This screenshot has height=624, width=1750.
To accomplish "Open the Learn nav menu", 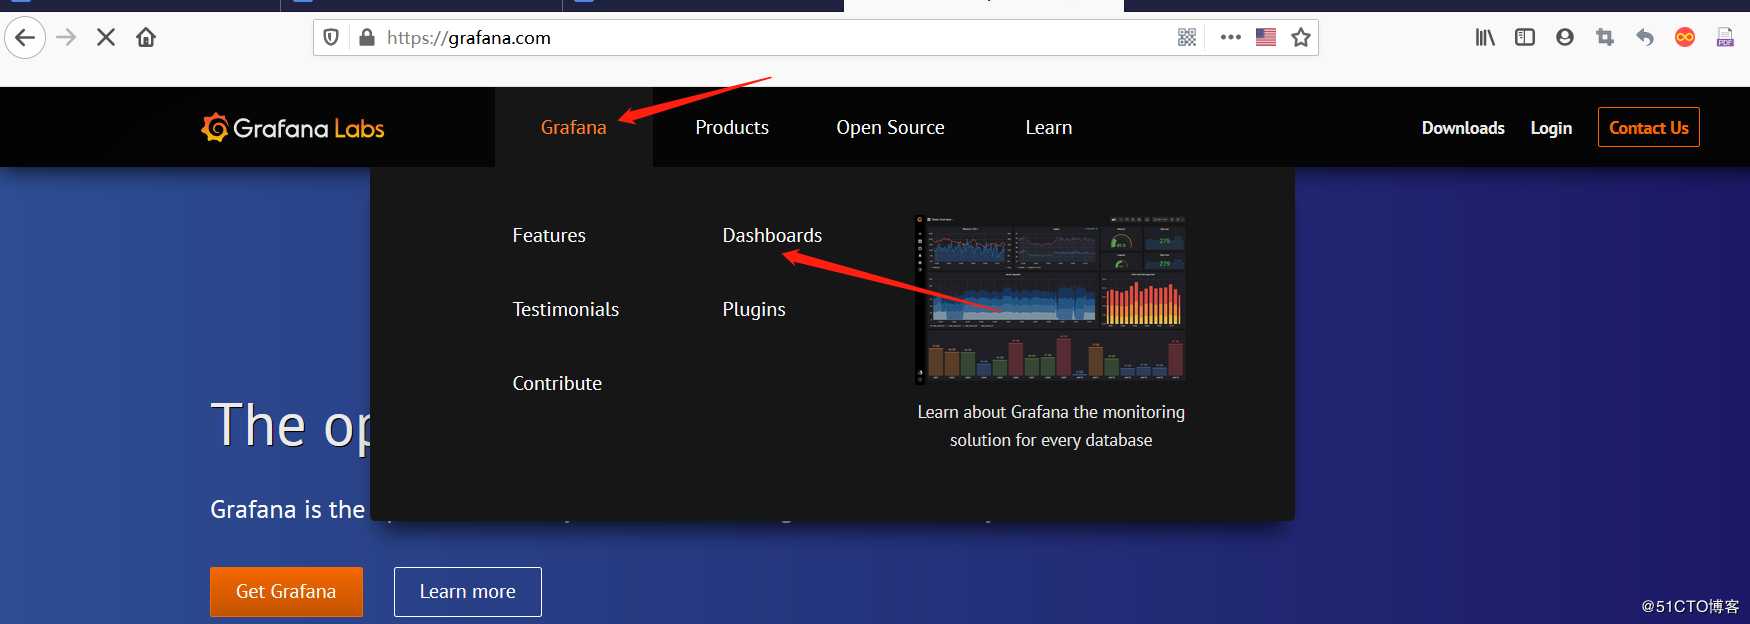I will (1048, 128).
